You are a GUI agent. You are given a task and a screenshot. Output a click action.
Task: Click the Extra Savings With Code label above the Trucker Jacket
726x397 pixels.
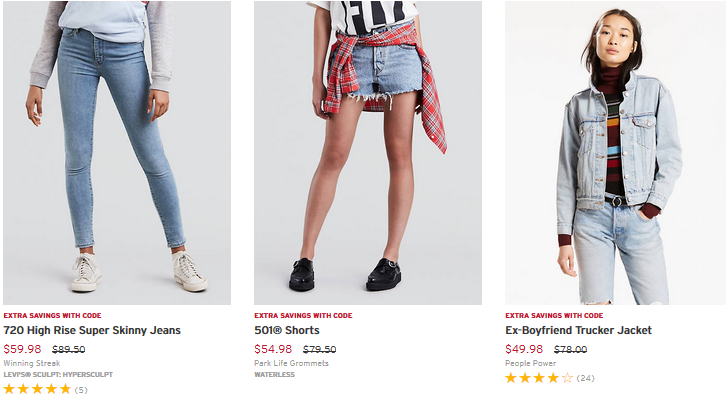[554, 315]
